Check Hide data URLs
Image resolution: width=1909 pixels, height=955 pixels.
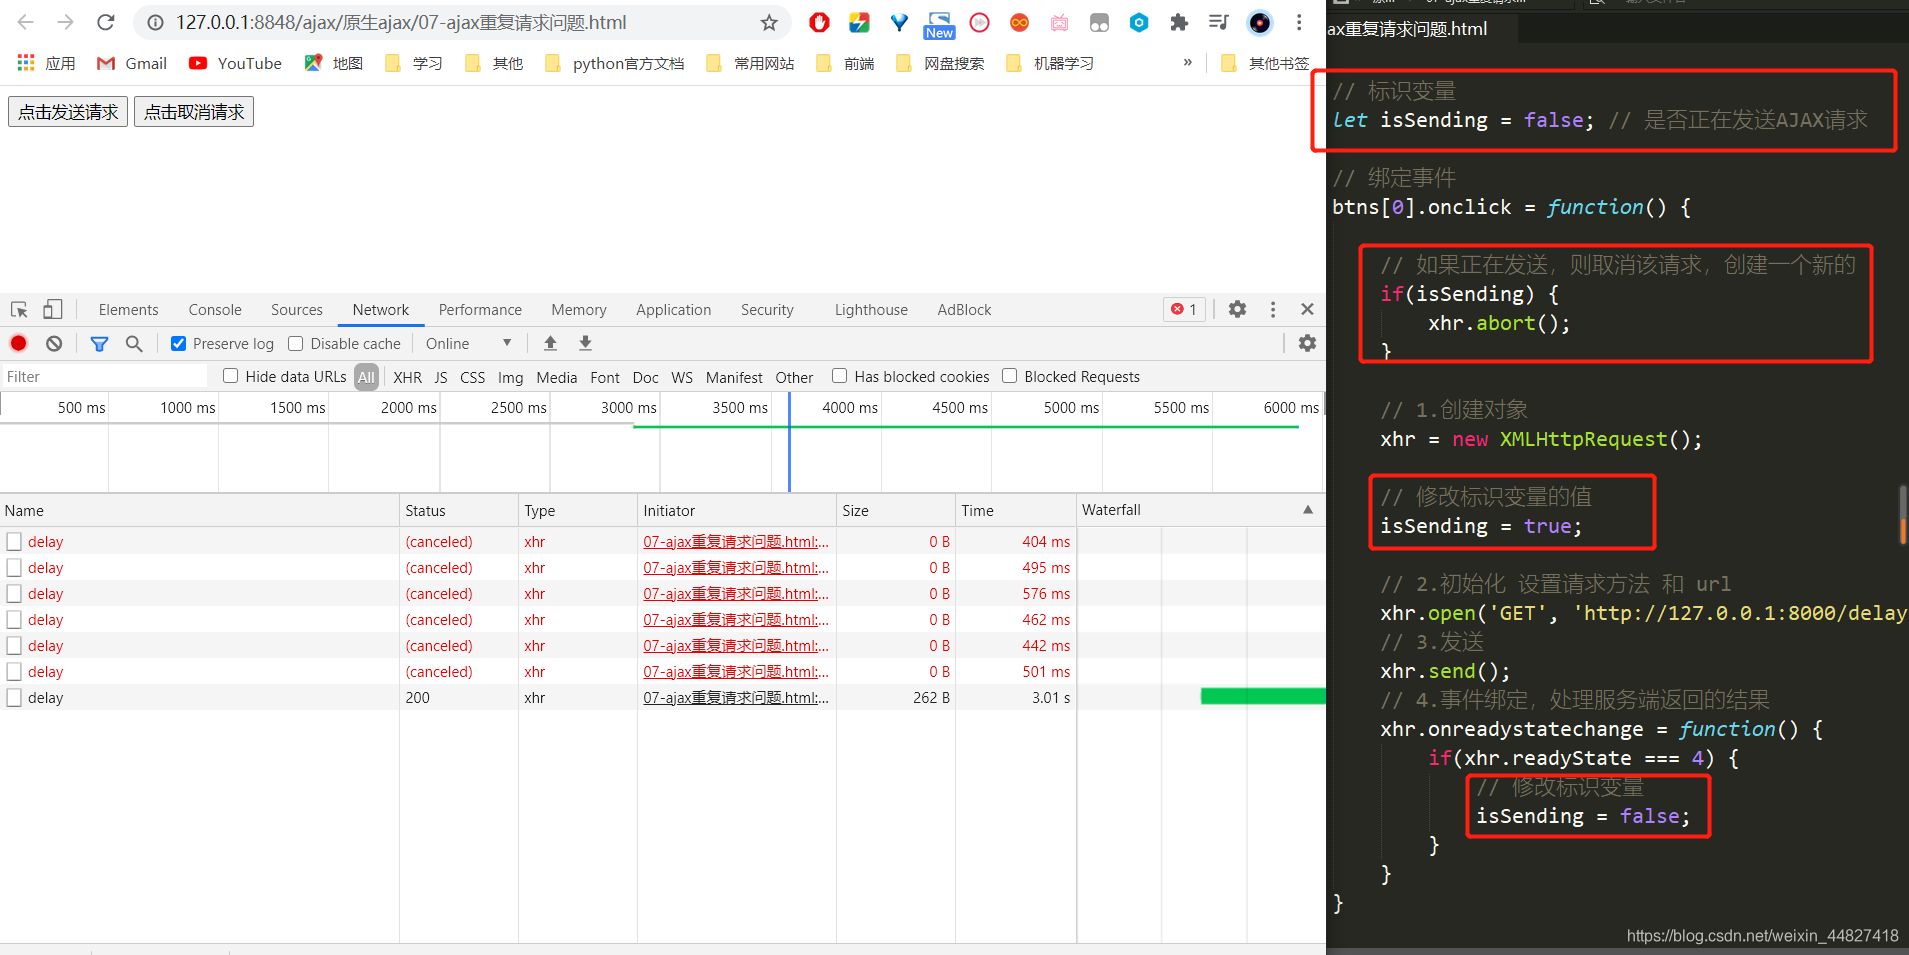click(x=230, y=376)
